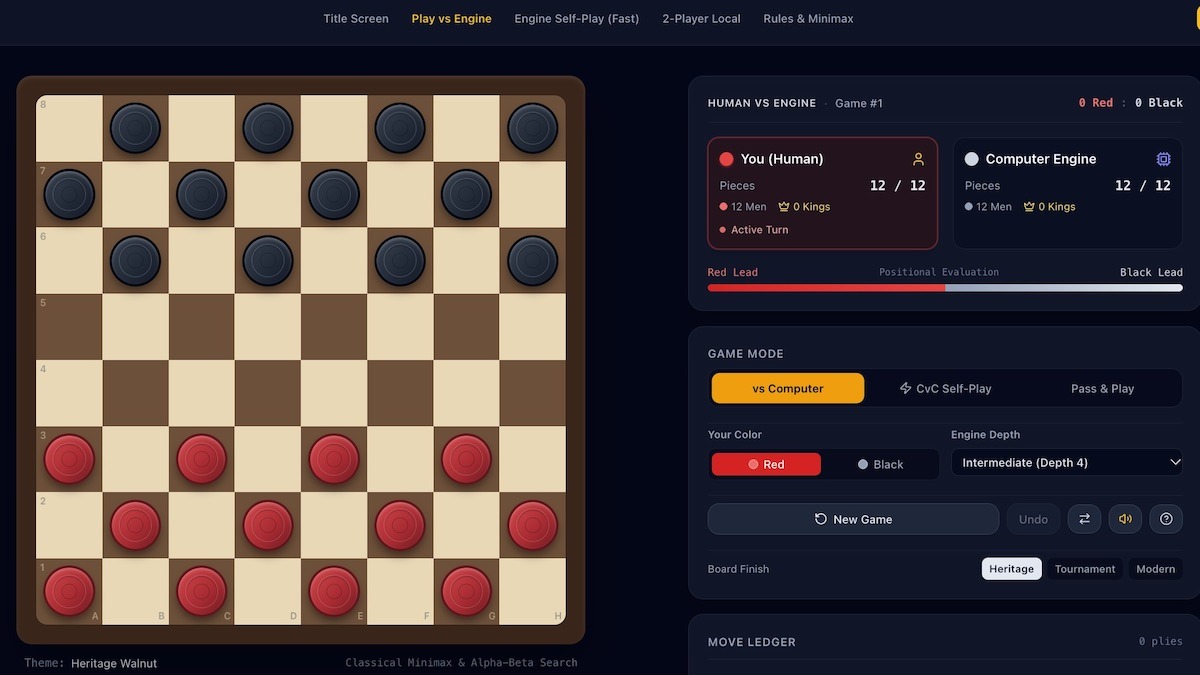
Task: Click the red crown Kings icon
Action: [x=784, y=207]
